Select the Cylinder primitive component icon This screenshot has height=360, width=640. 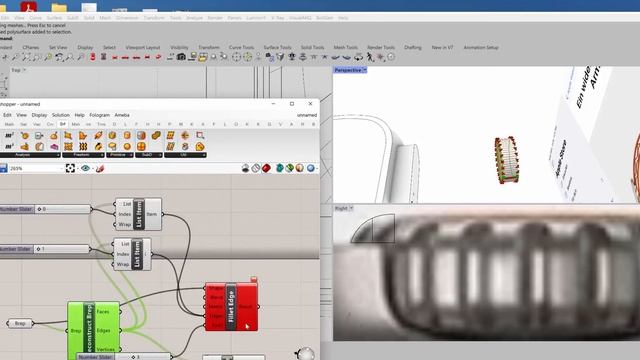point(127,136)
